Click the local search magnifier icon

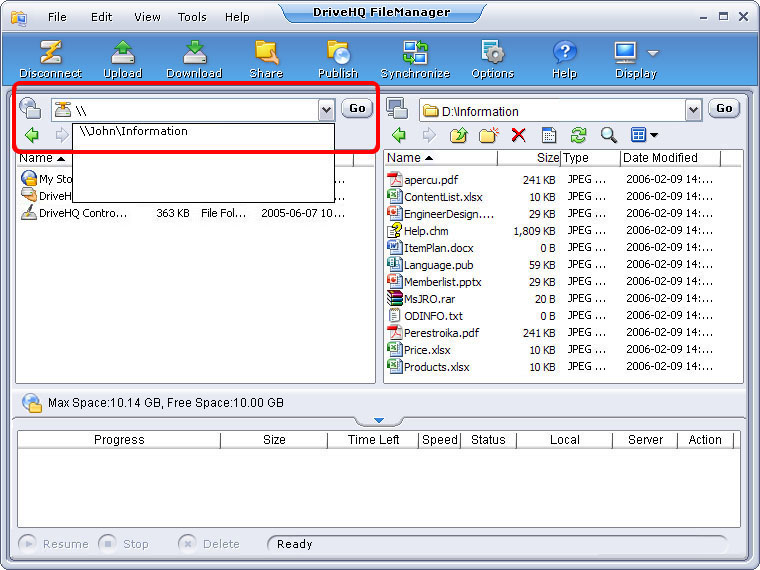tap(609, 135)
